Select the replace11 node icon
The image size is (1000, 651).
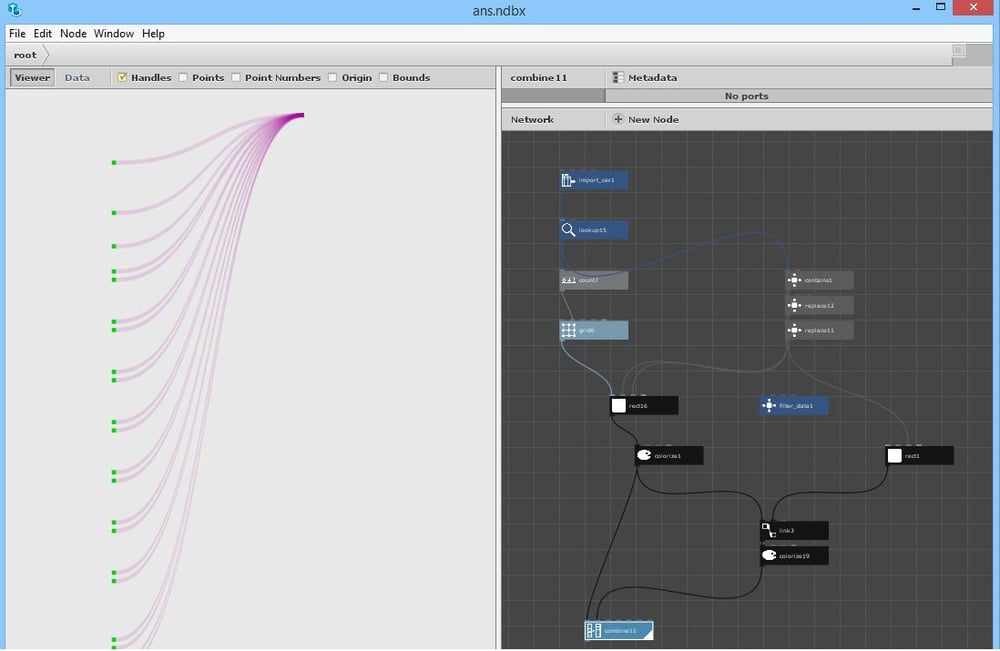point(793,330)
